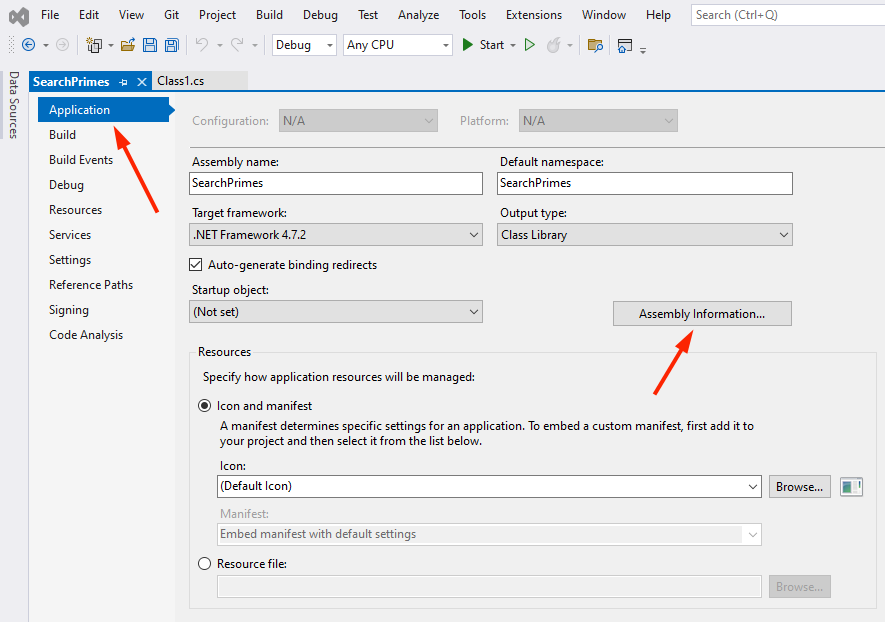Open the Extensions menu

point(534,15)
